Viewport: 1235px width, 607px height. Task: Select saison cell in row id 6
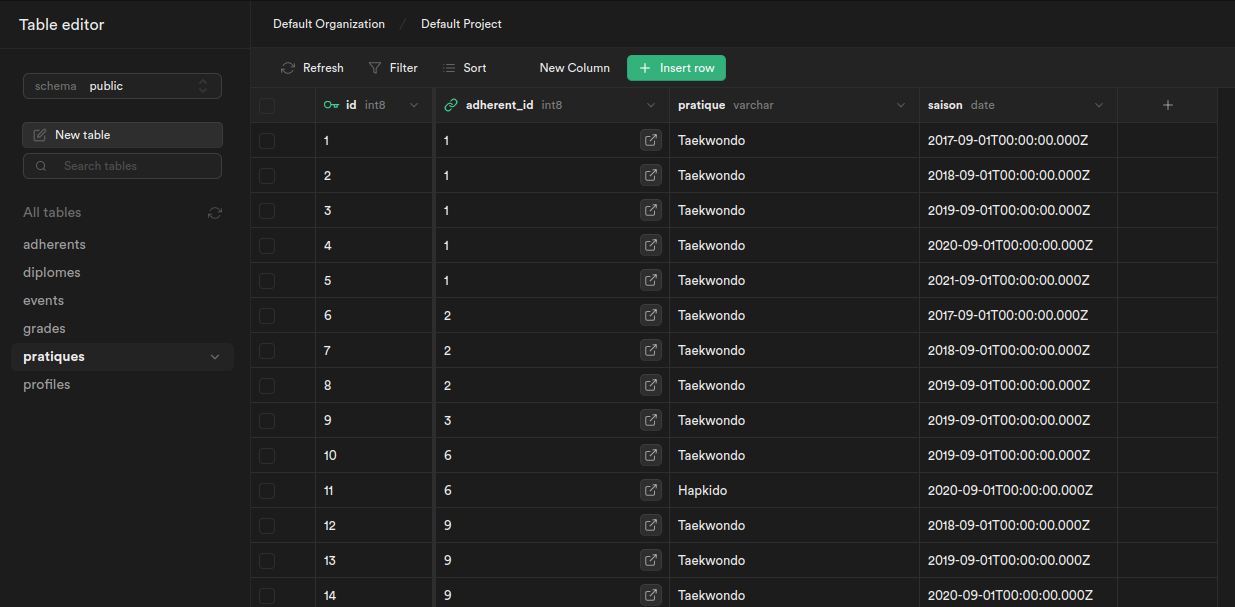pyautogui.click(x=1018, y=316)
